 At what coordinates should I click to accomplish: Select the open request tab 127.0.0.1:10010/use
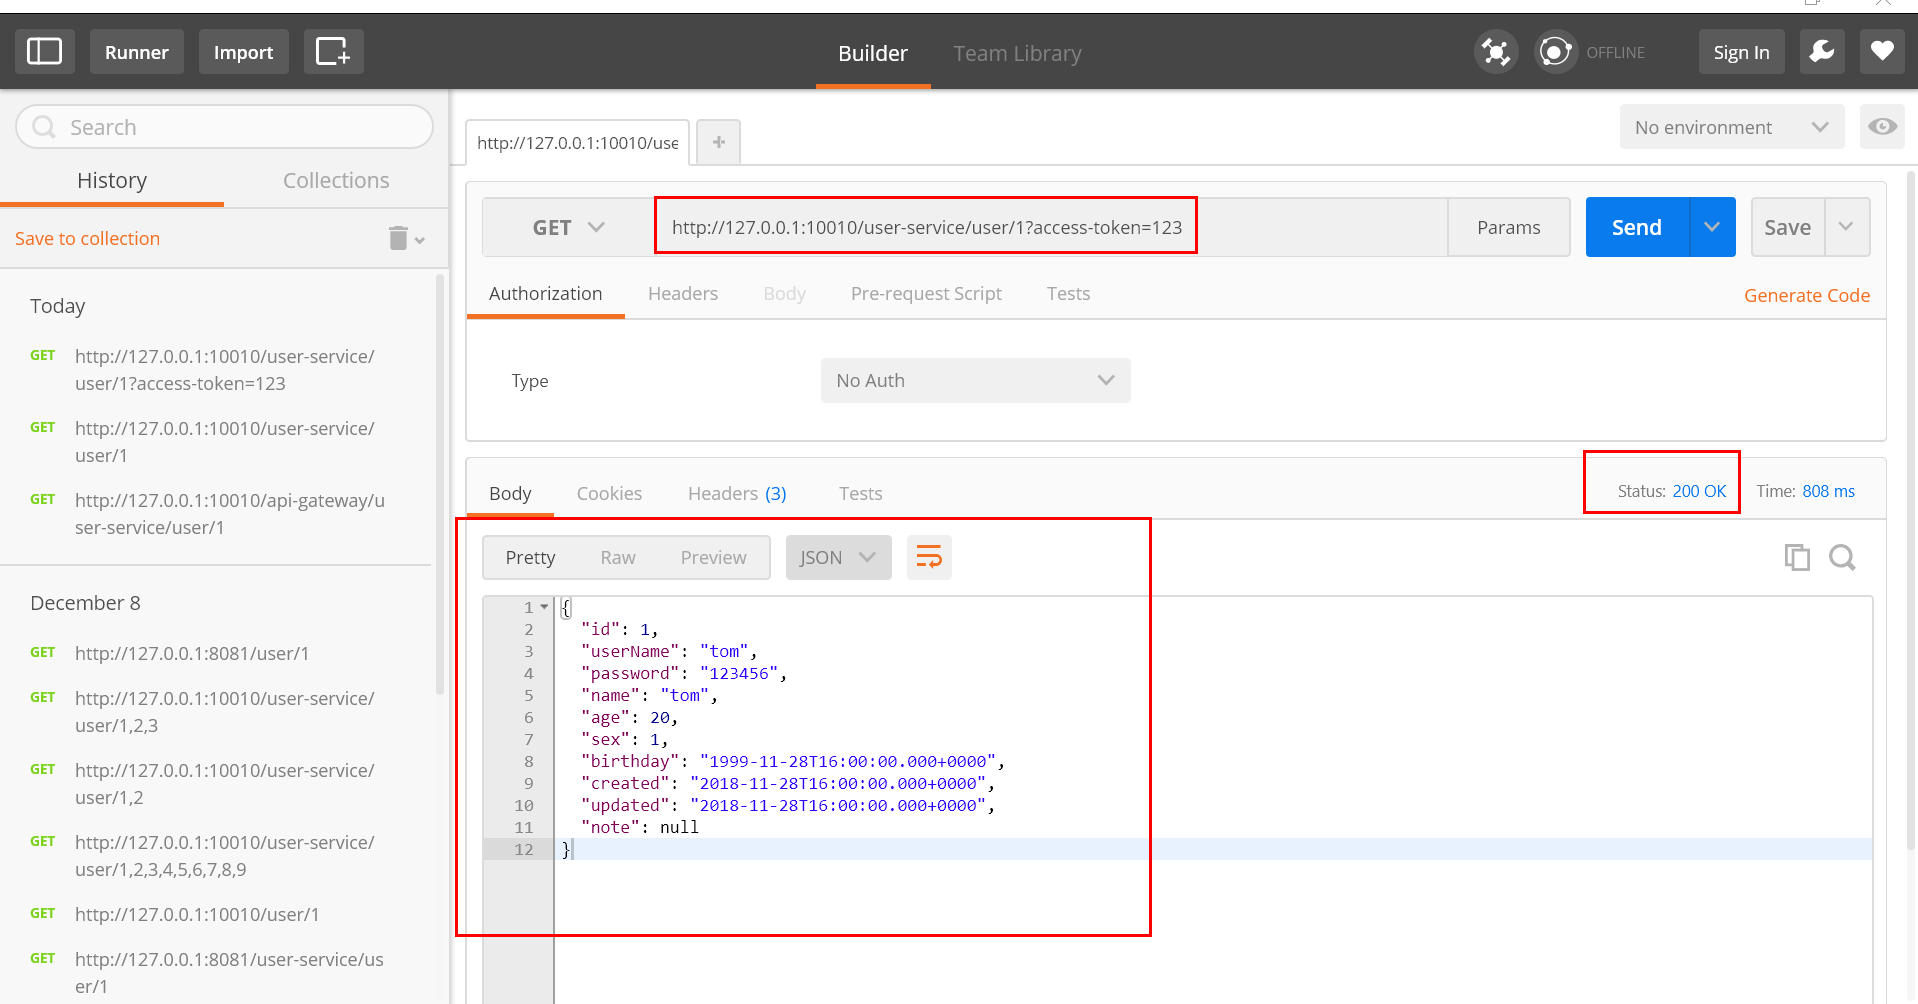[x=578, y=143]
